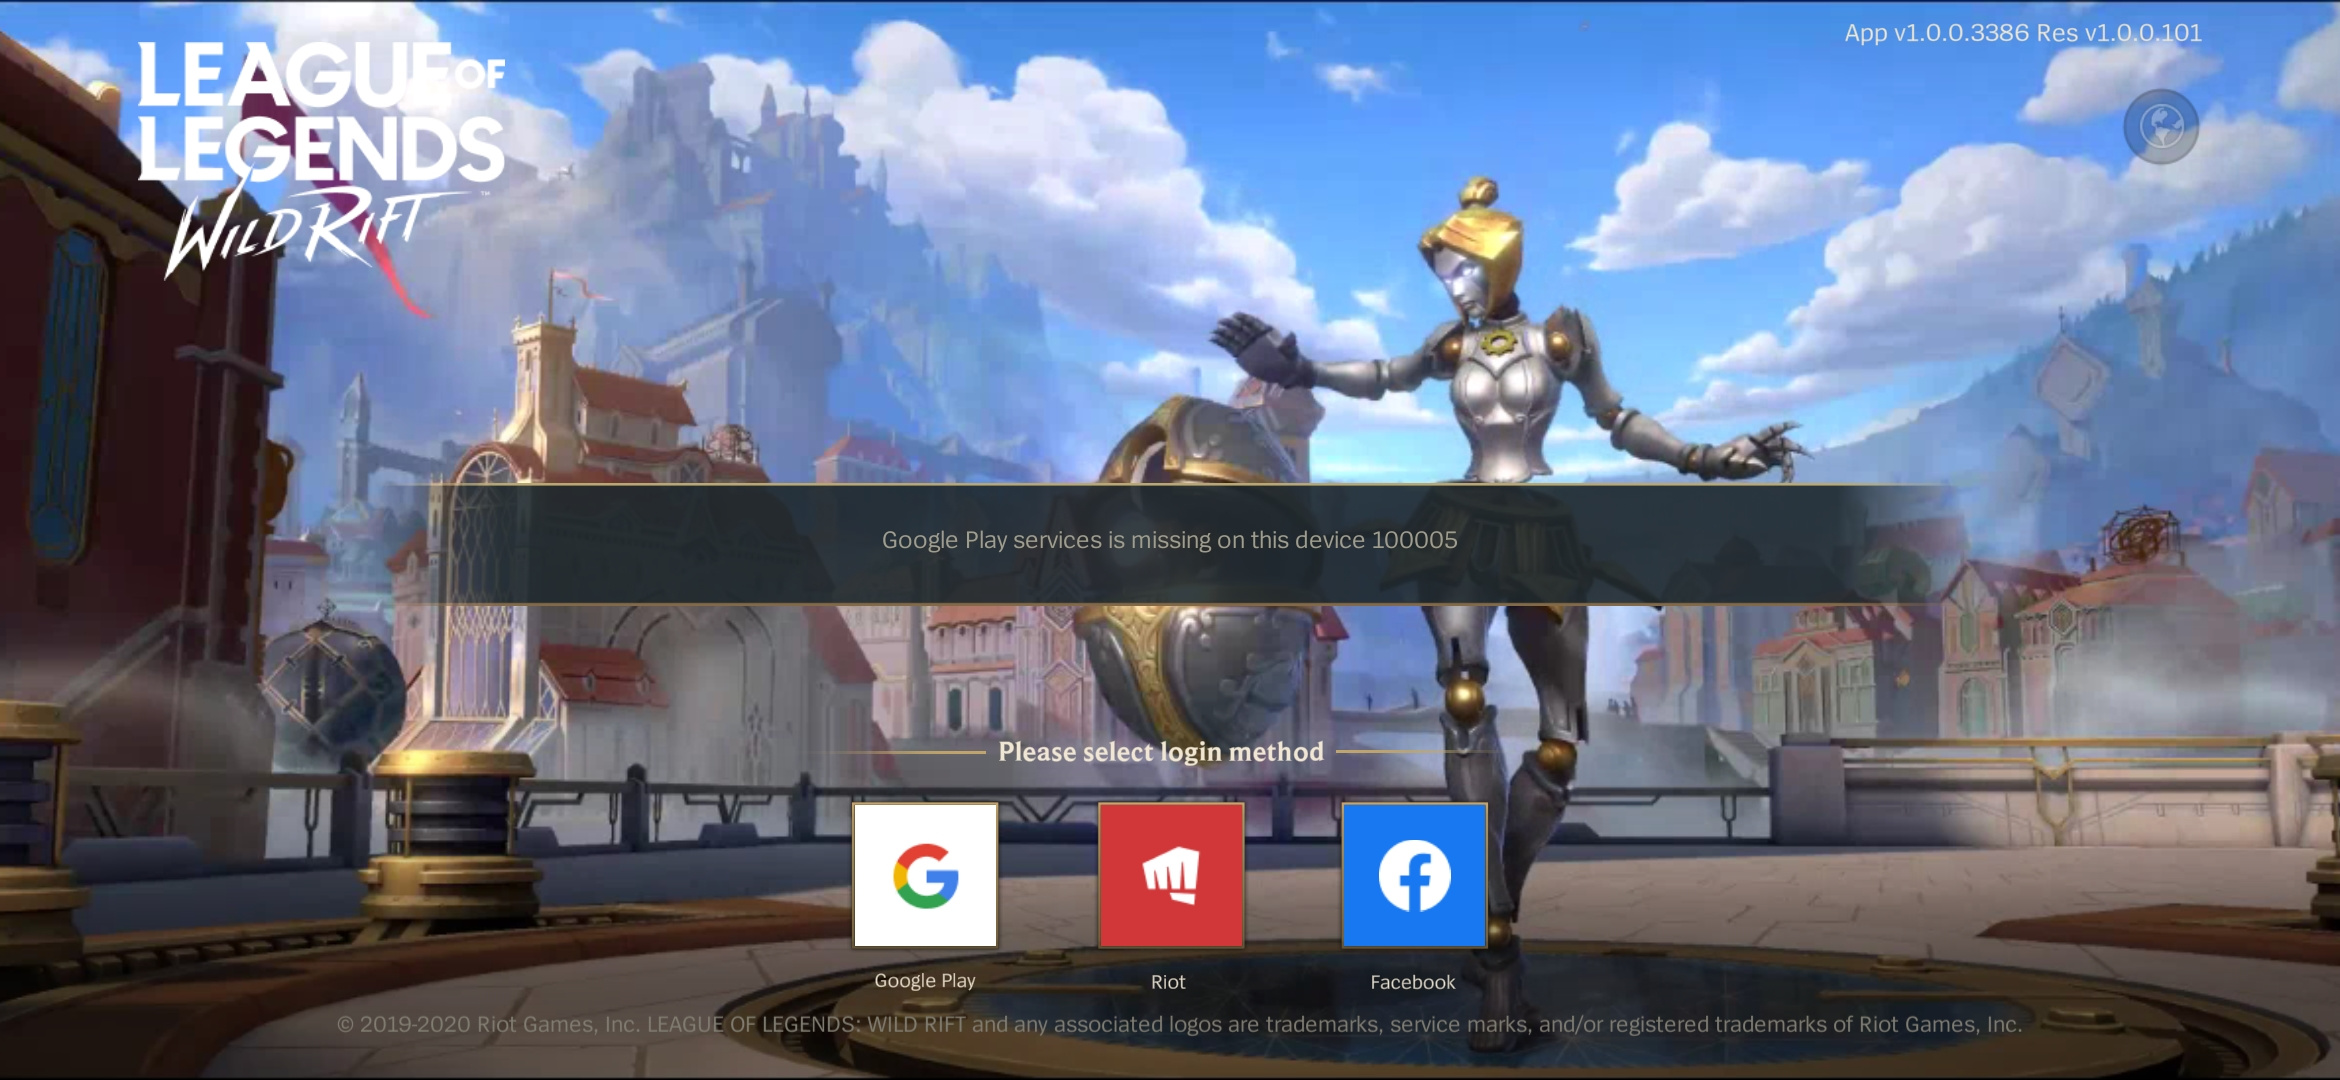Screen dimensions: 2340x1080
Task: Click the 'Riot' label text
Action: [1168, 982]
